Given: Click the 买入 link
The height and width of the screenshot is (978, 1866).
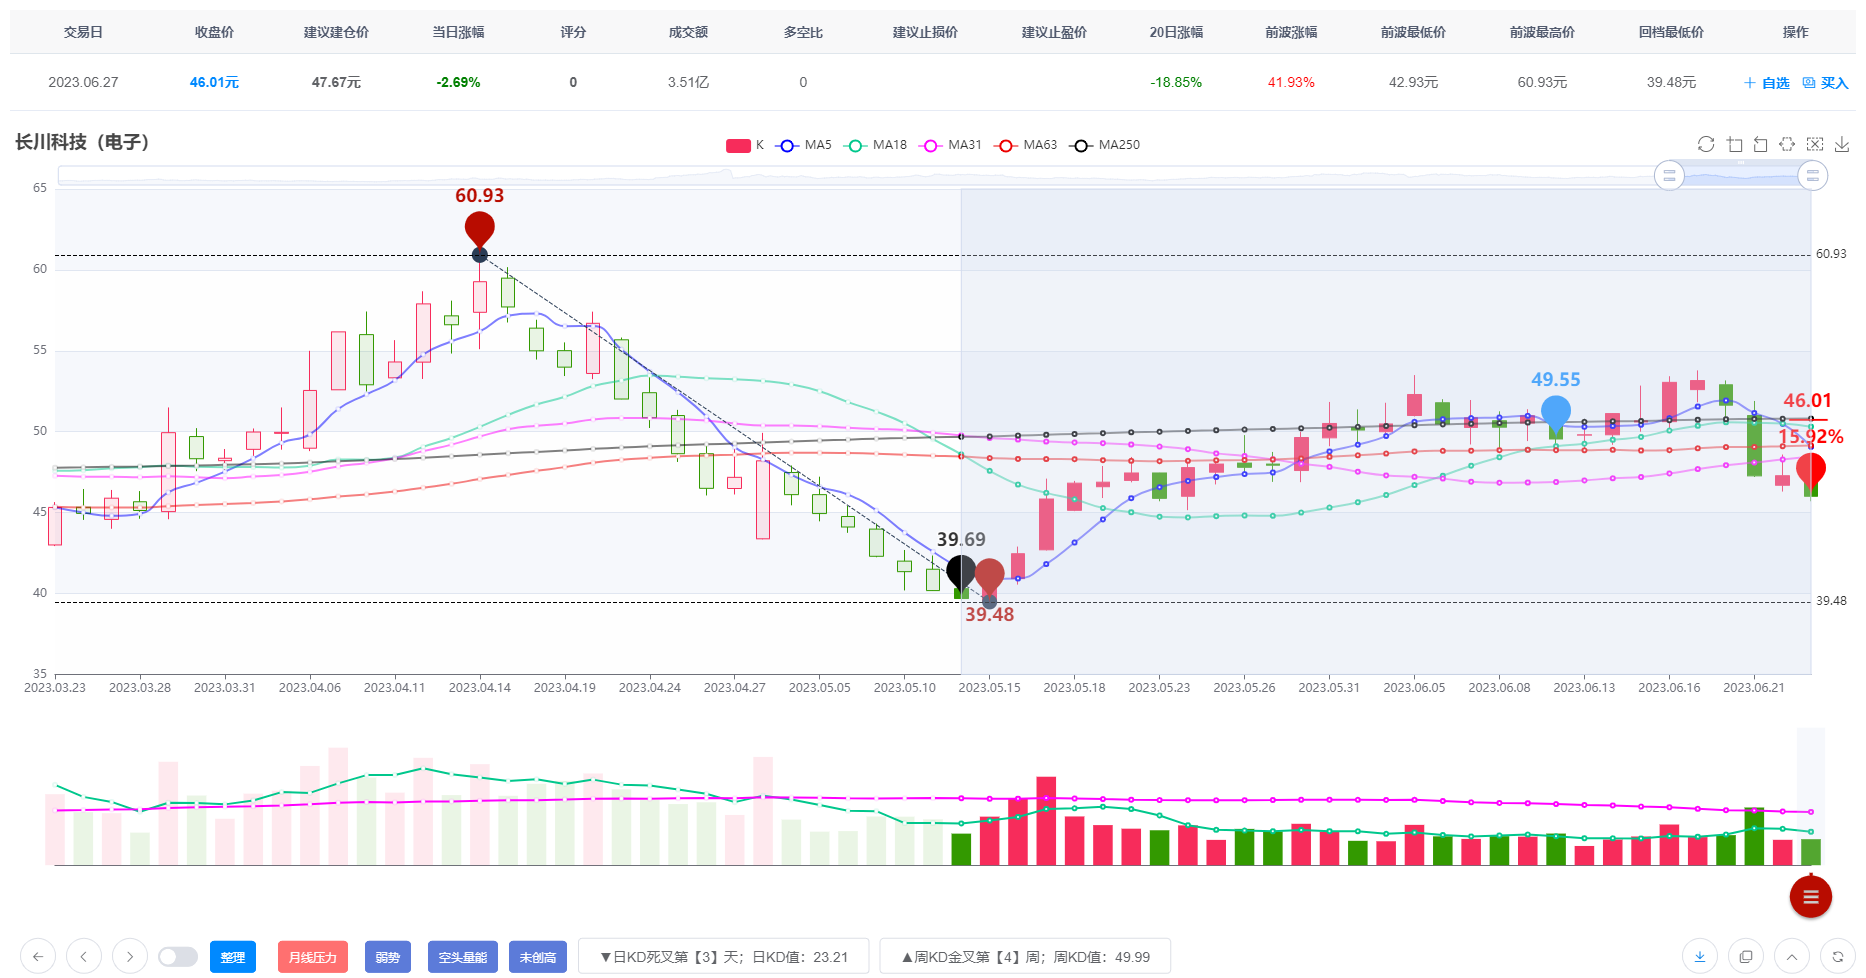Looking at the screenshot, I should point(1835,83).
